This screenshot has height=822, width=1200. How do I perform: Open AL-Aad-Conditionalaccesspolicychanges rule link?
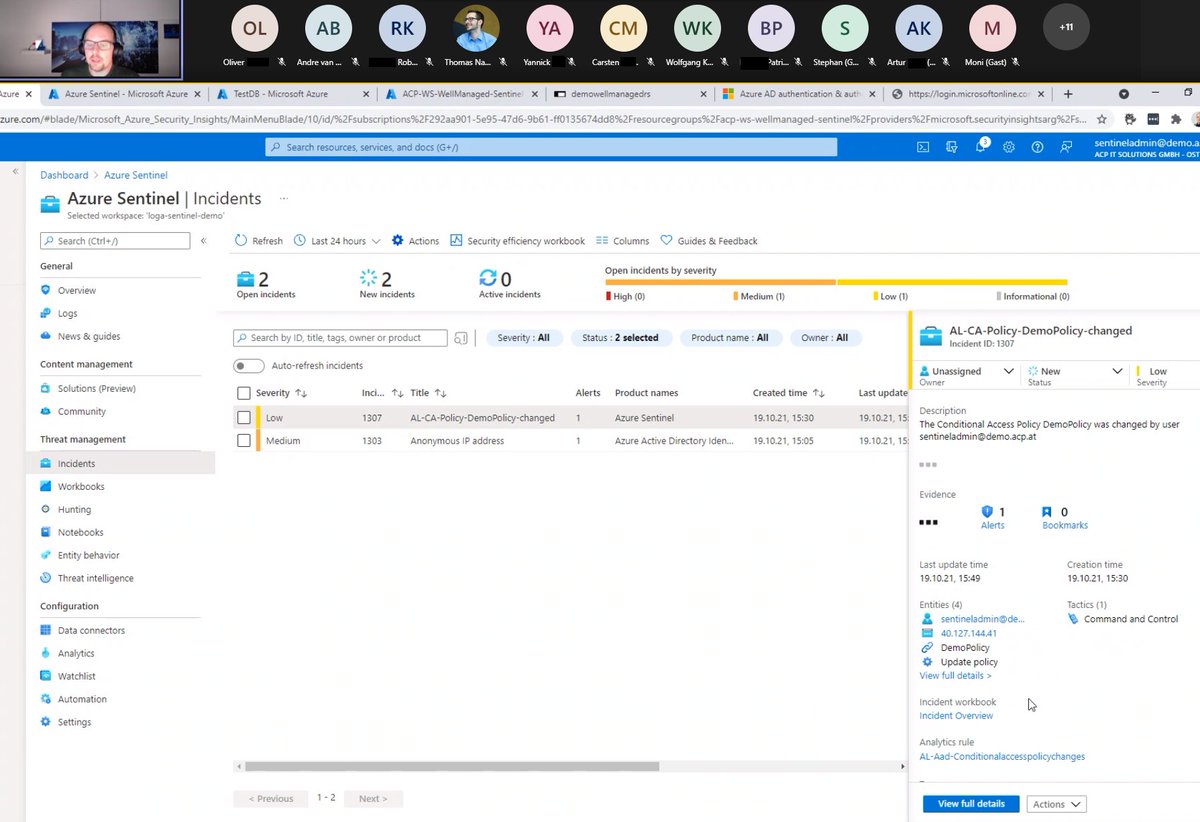click(1002, 757)
